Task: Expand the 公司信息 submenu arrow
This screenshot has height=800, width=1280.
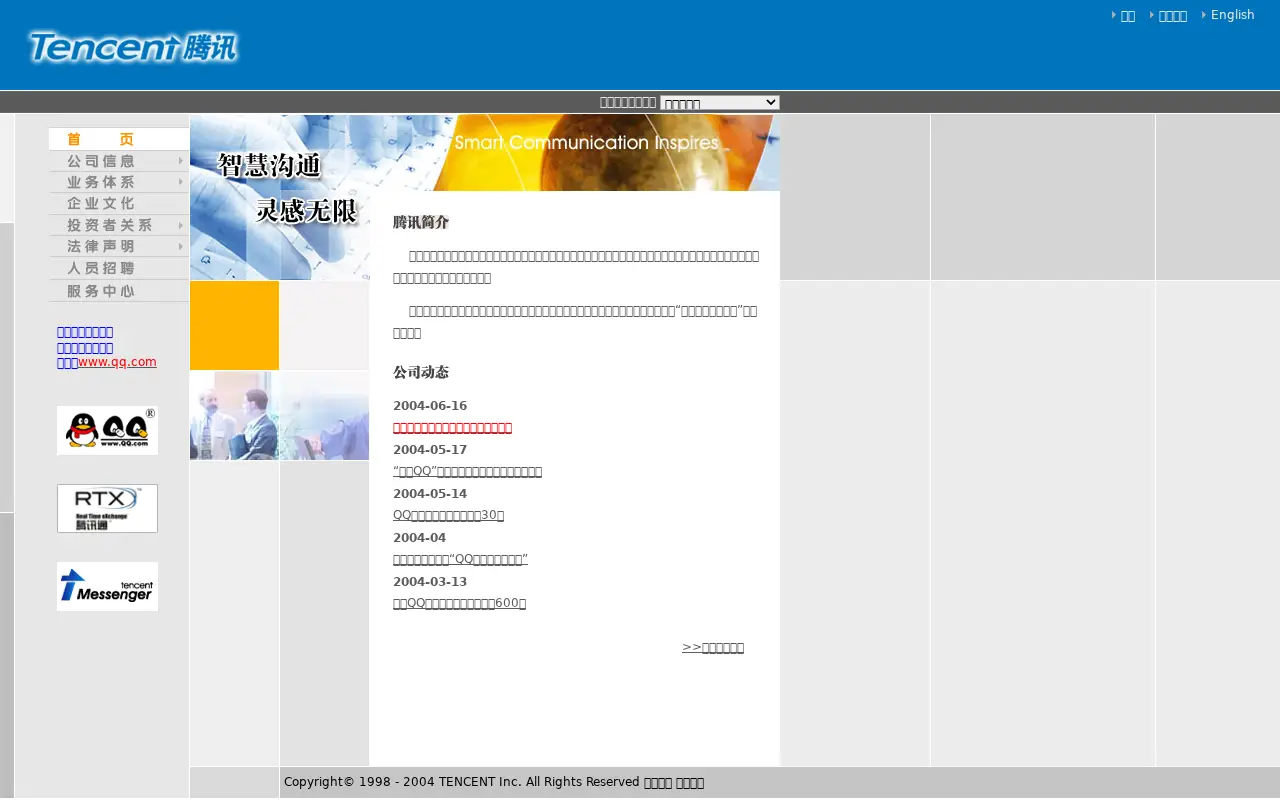Action: [x=181, y=161]
